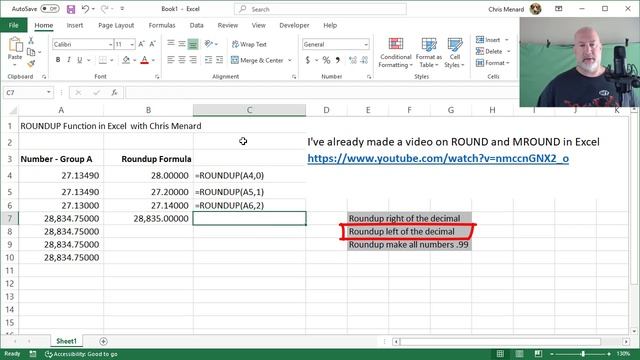Open Format as Table gallery
This screenshot has width=640, height=360.
[429, 53]
